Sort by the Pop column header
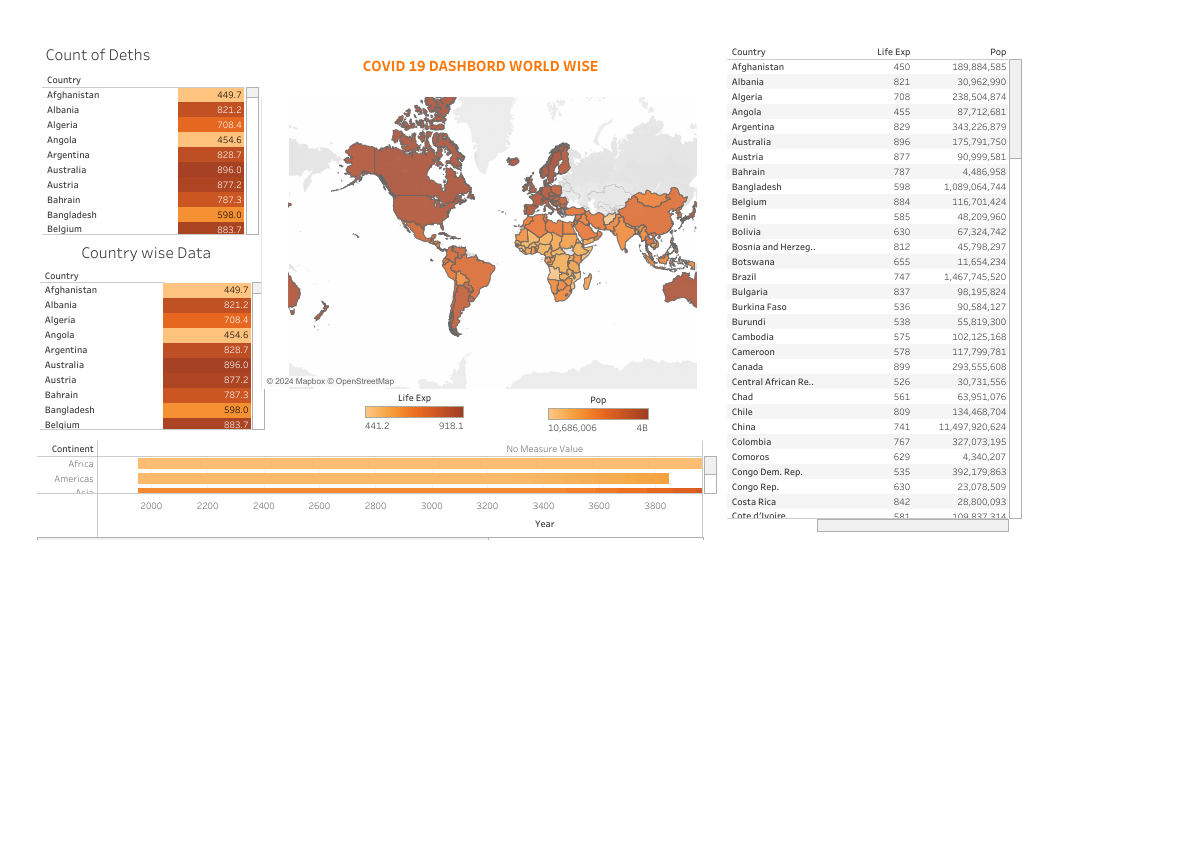This screenshot has width=1191, height=842. click(998, 51)
